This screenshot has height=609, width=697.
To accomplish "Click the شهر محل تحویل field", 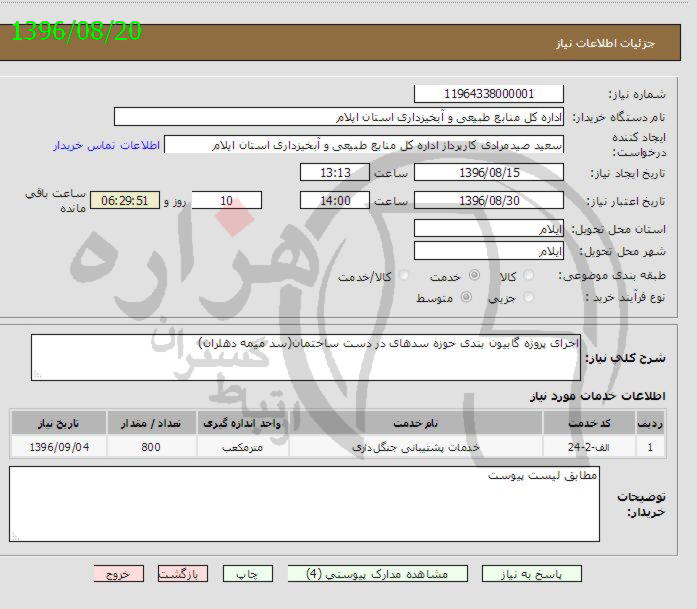I will tap(489, 251).
